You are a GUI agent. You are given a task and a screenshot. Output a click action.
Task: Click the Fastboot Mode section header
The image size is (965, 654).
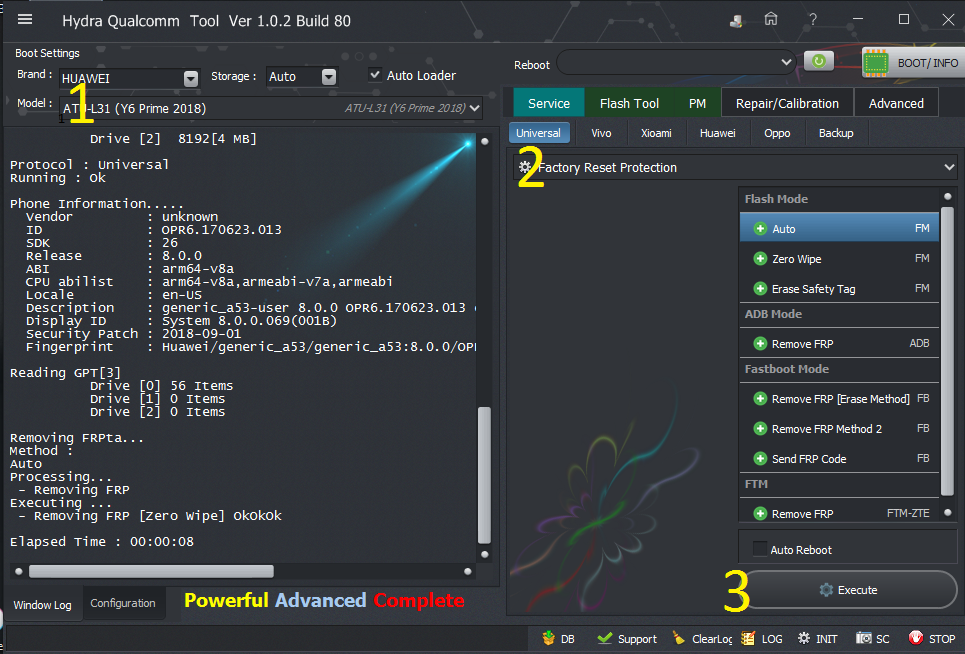tap(787, 369)
